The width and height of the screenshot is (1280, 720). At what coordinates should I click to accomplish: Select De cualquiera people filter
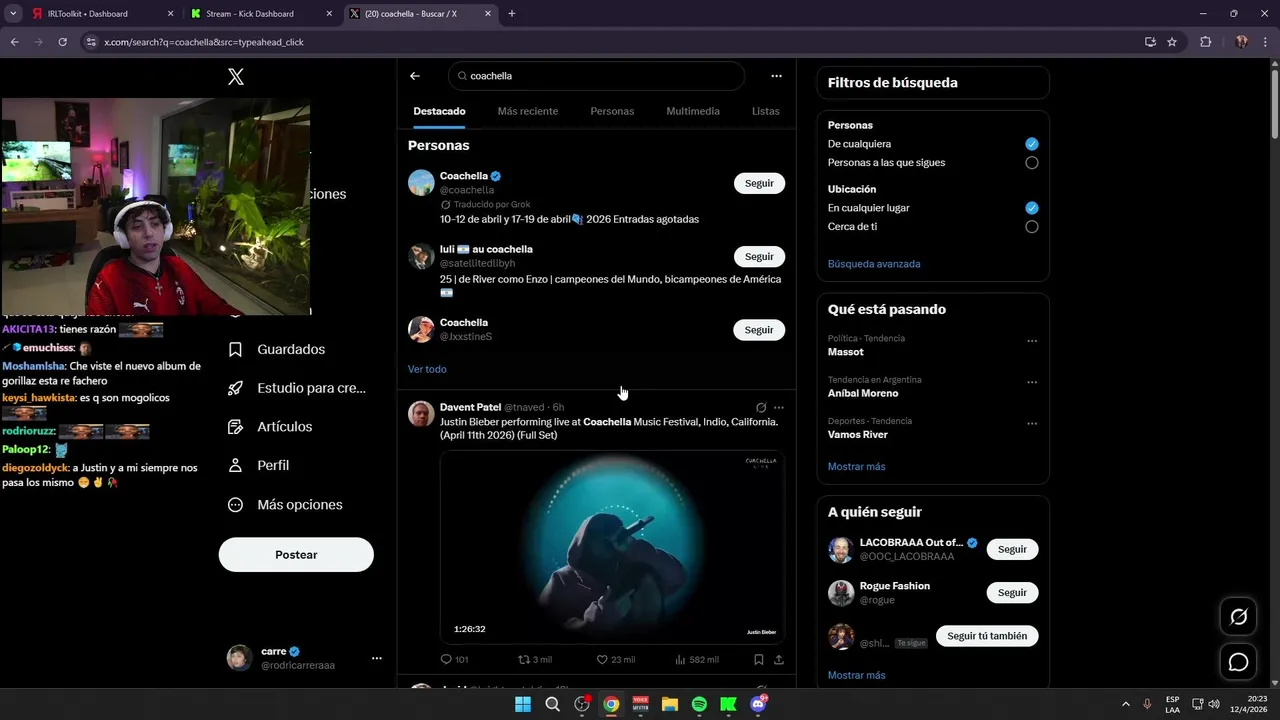[1032, 144]
